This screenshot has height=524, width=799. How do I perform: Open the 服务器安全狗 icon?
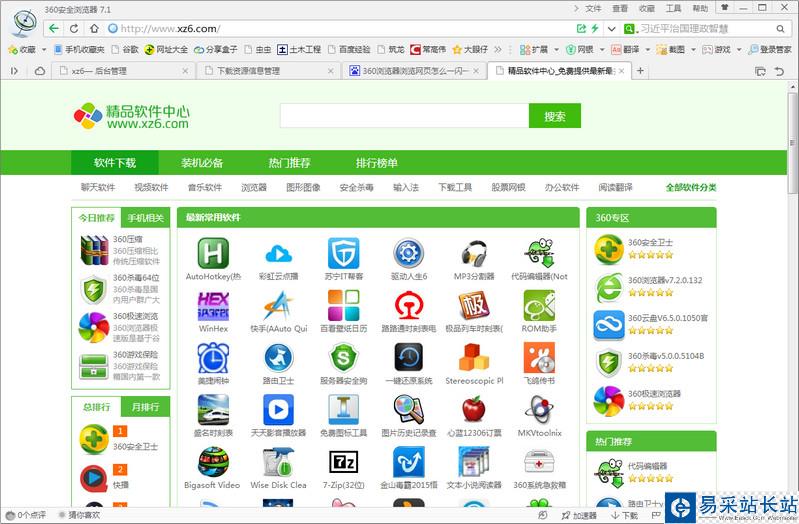point(343,357)
